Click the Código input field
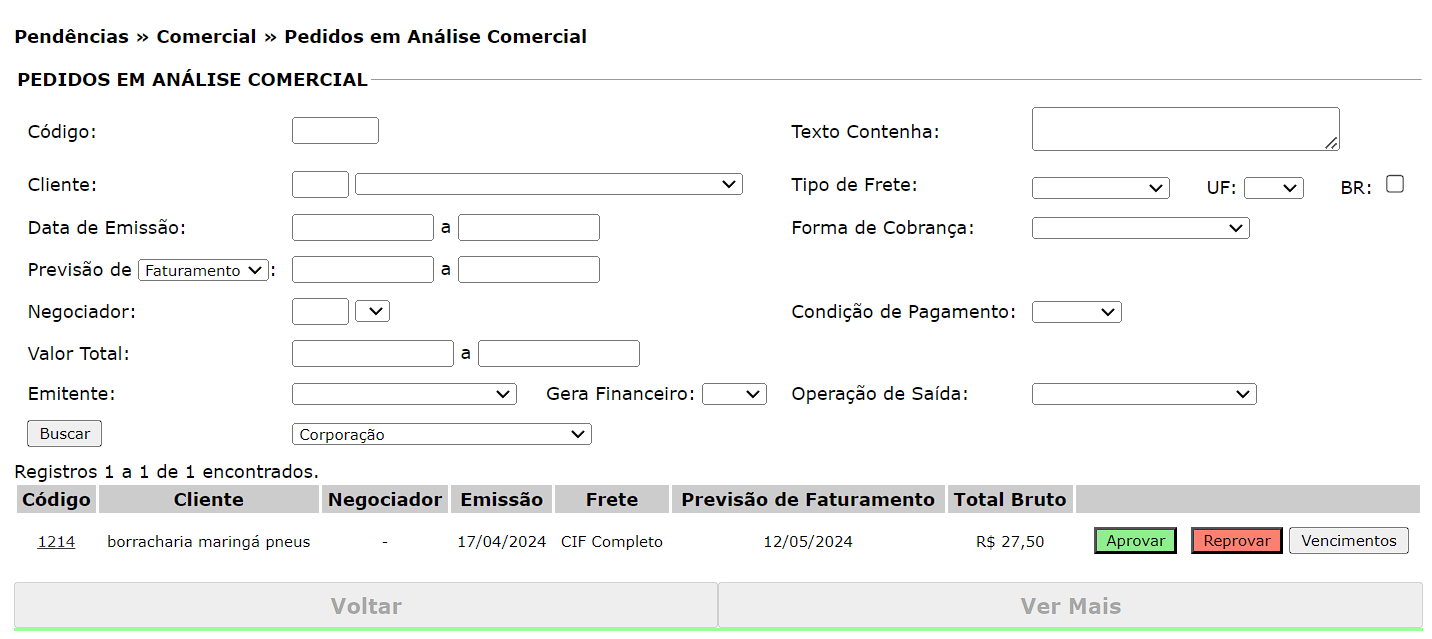The height and width of the screenshot is (639, 1432). [335, 131]
